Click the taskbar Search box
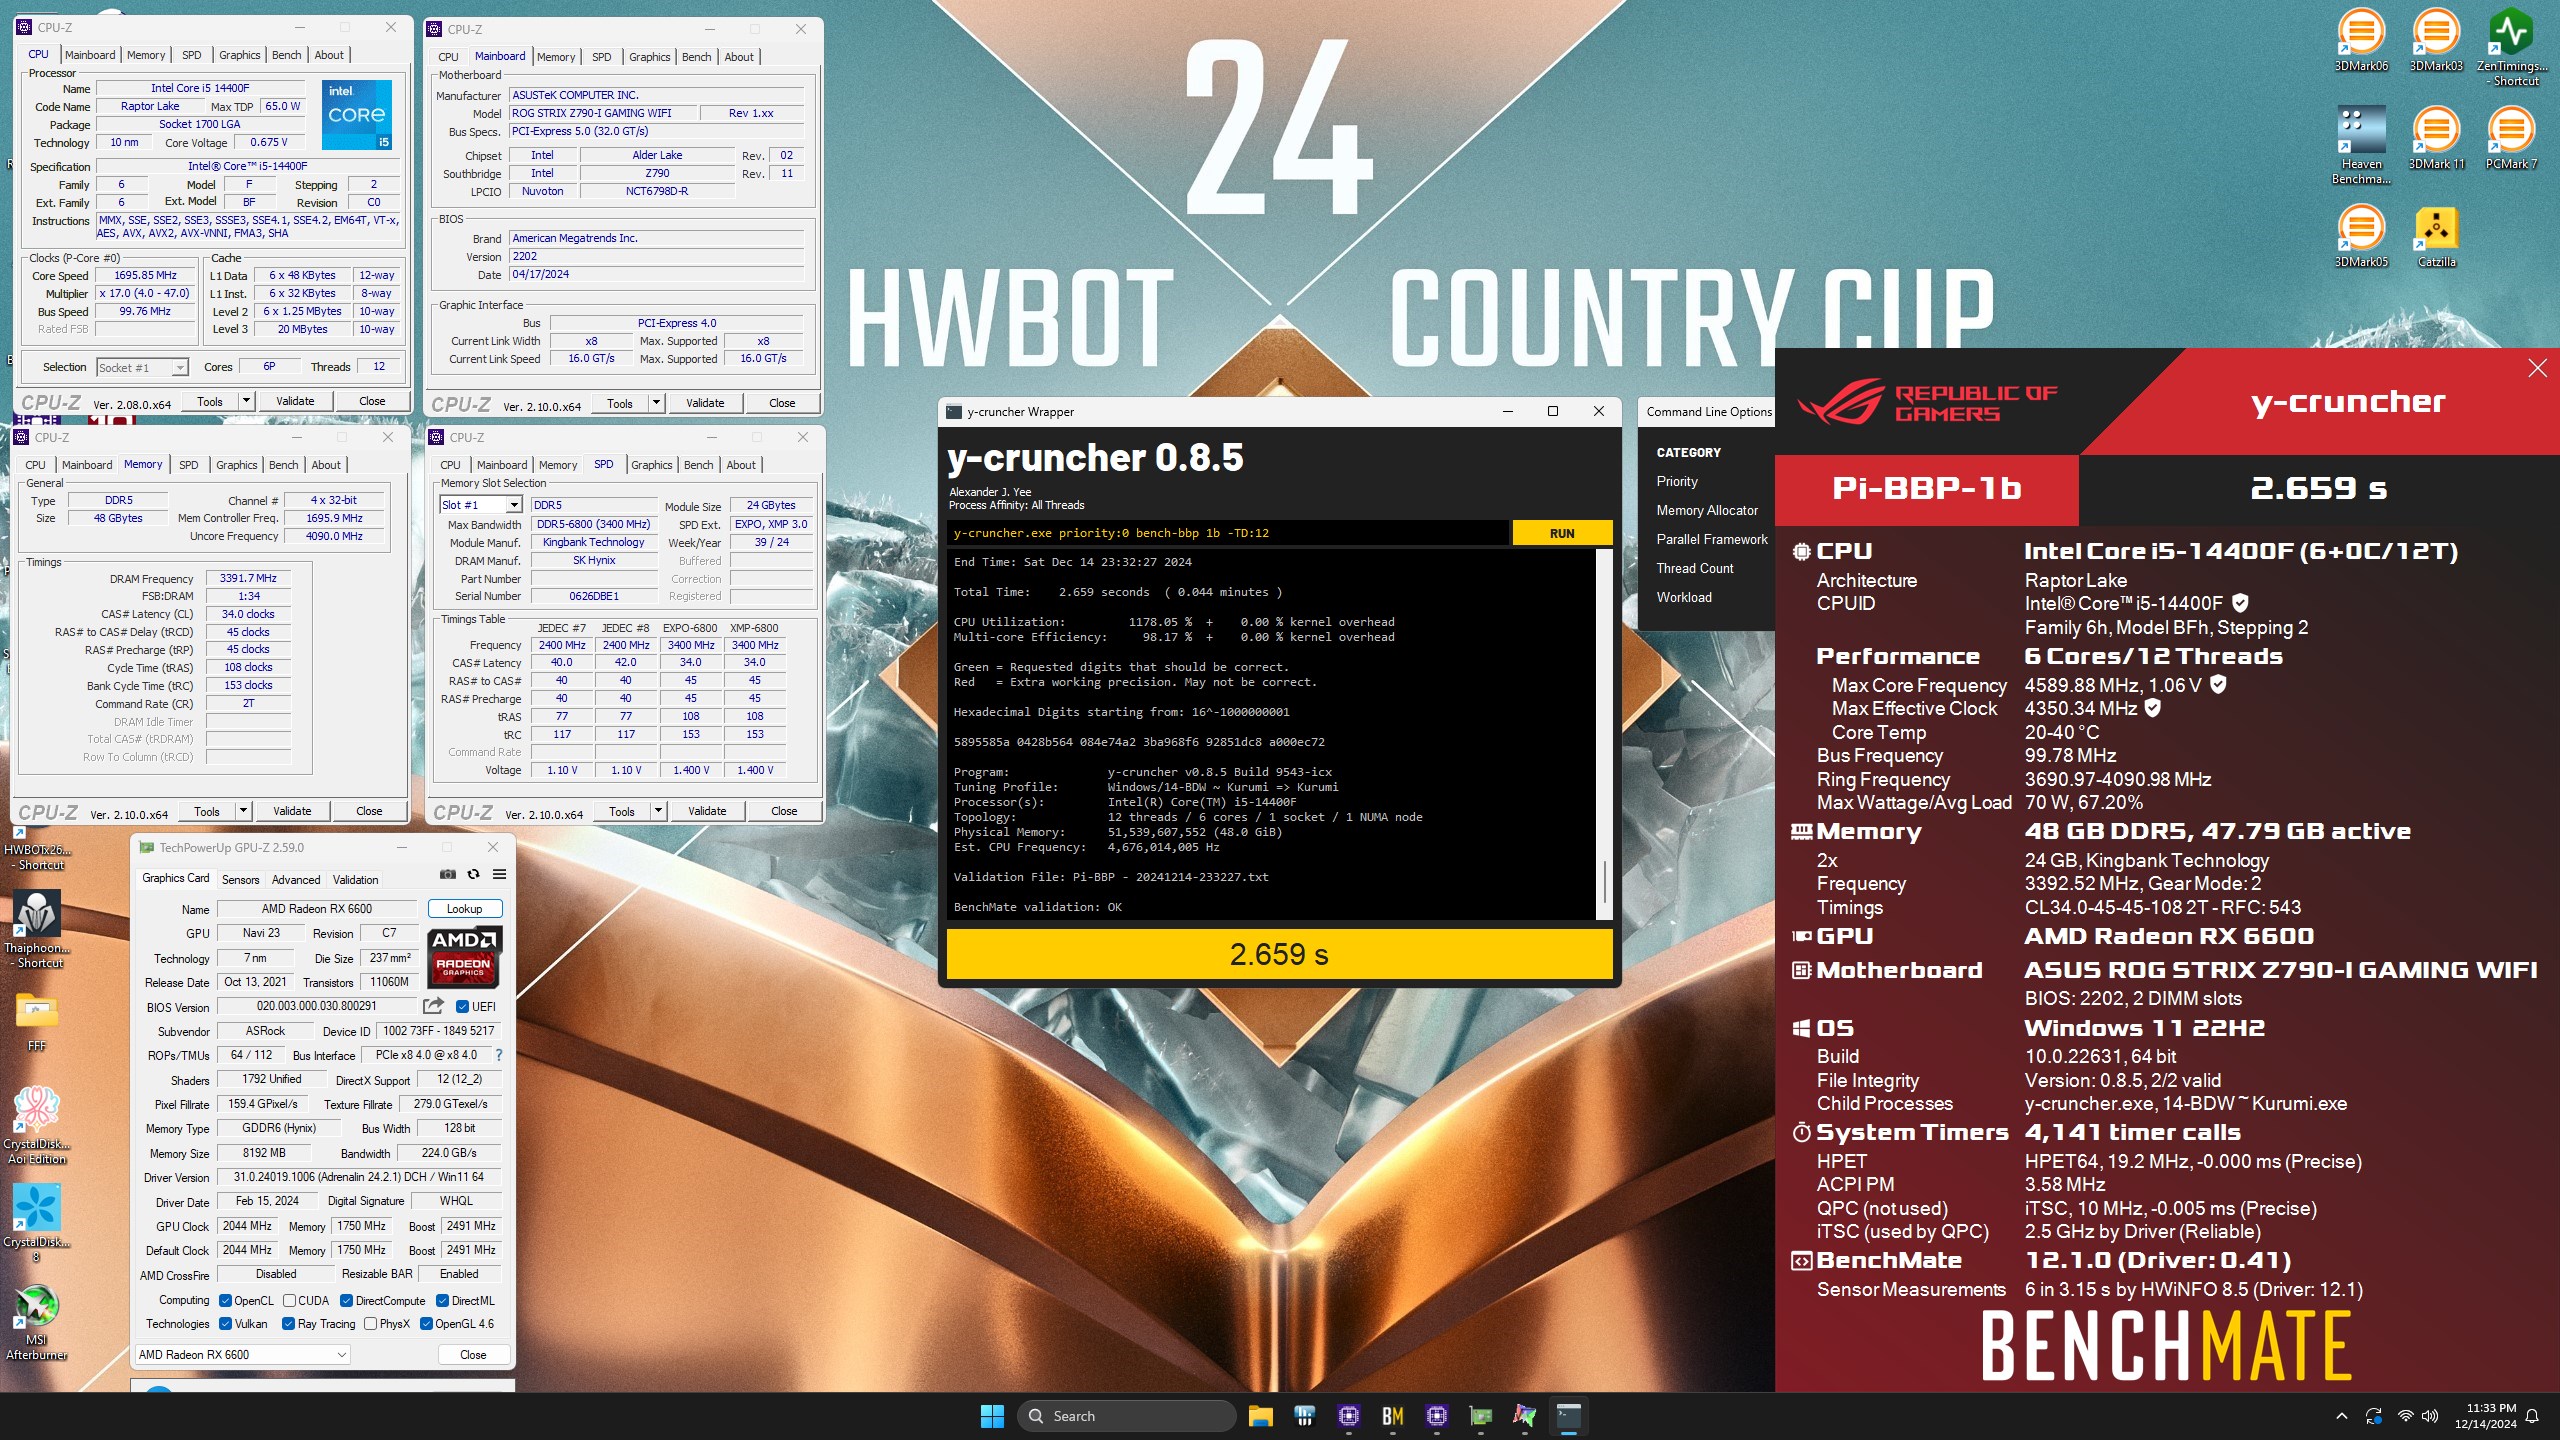Image resolution: width=2560 pixels, height=1440 pixels. (x=1127, y=1416)
